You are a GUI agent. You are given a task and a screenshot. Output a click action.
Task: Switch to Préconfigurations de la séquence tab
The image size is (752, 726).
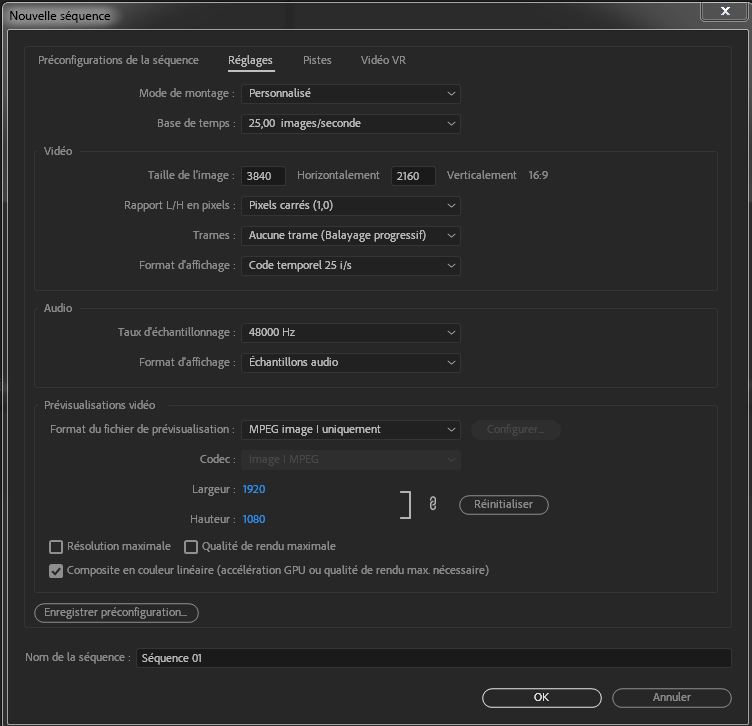tap(118, 60)
